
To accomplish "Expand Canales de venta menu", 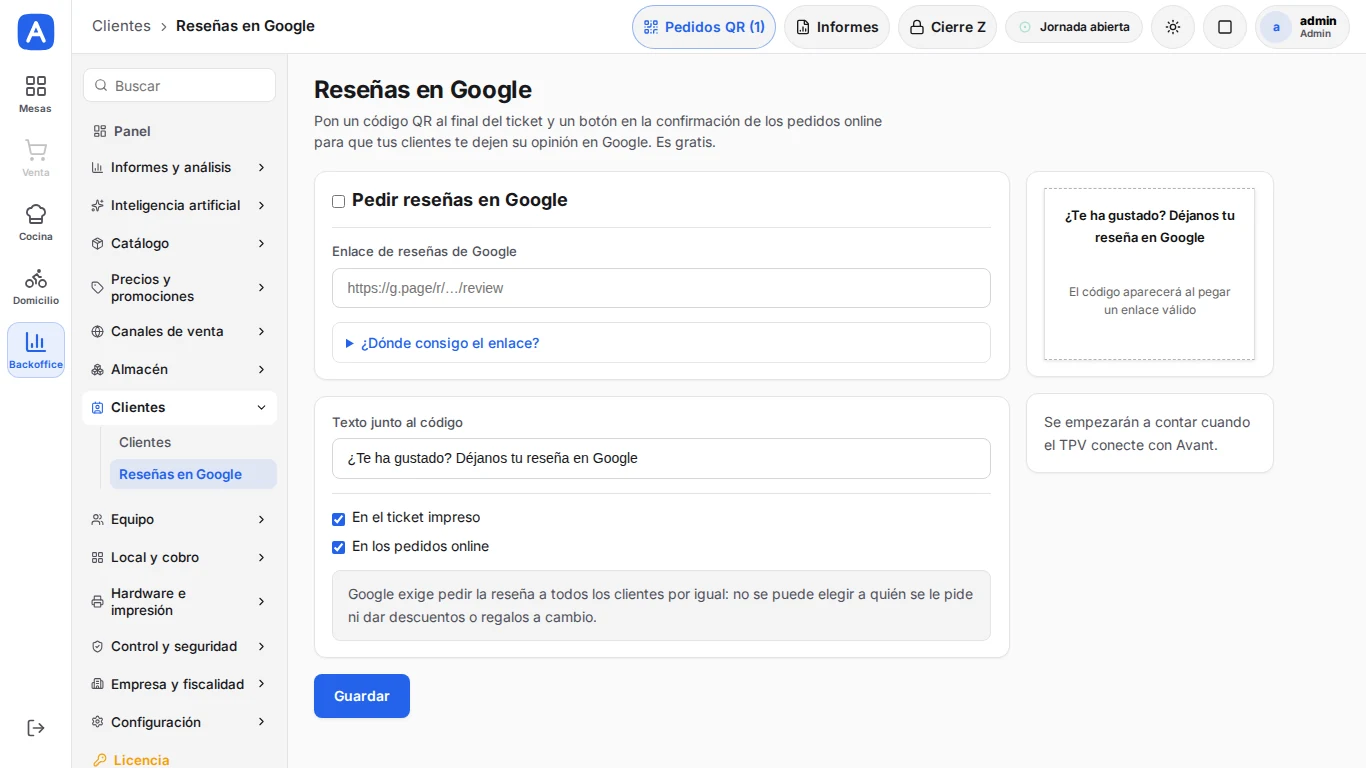I will (179, 331).
